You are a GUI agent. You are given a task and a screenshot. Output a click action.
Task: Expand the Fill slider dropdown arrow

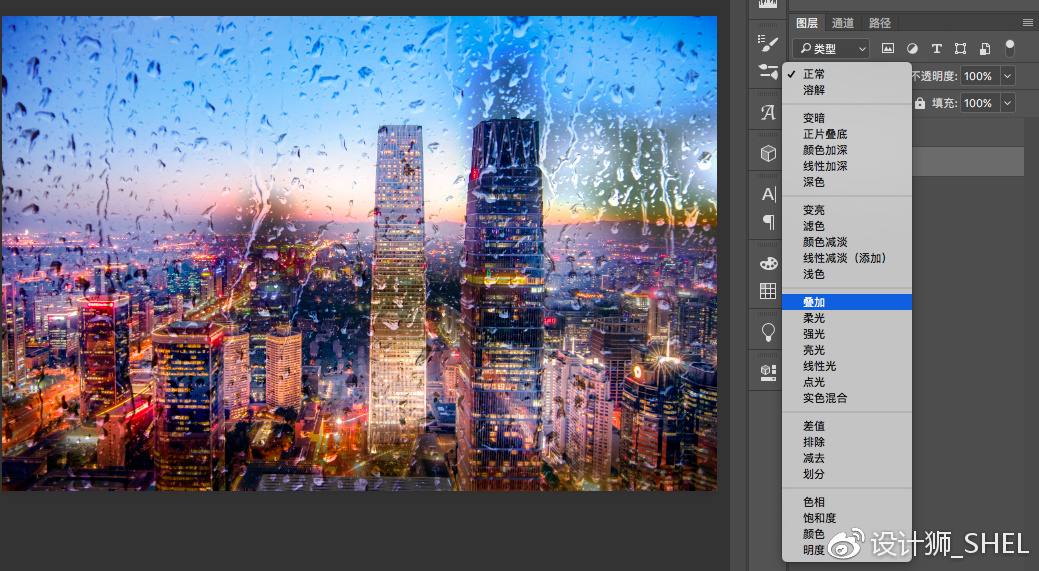pyautogui.click(x=1007, y=103)
